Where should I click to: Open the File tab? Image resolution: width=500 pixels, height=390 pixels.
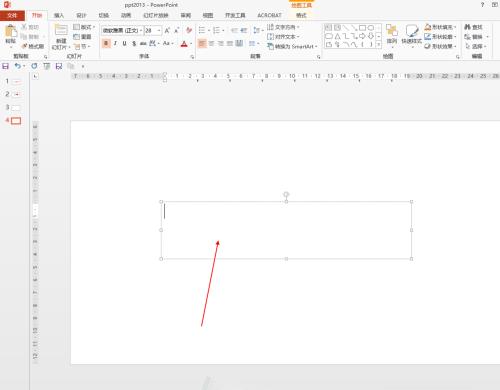[x=12, y=16]
